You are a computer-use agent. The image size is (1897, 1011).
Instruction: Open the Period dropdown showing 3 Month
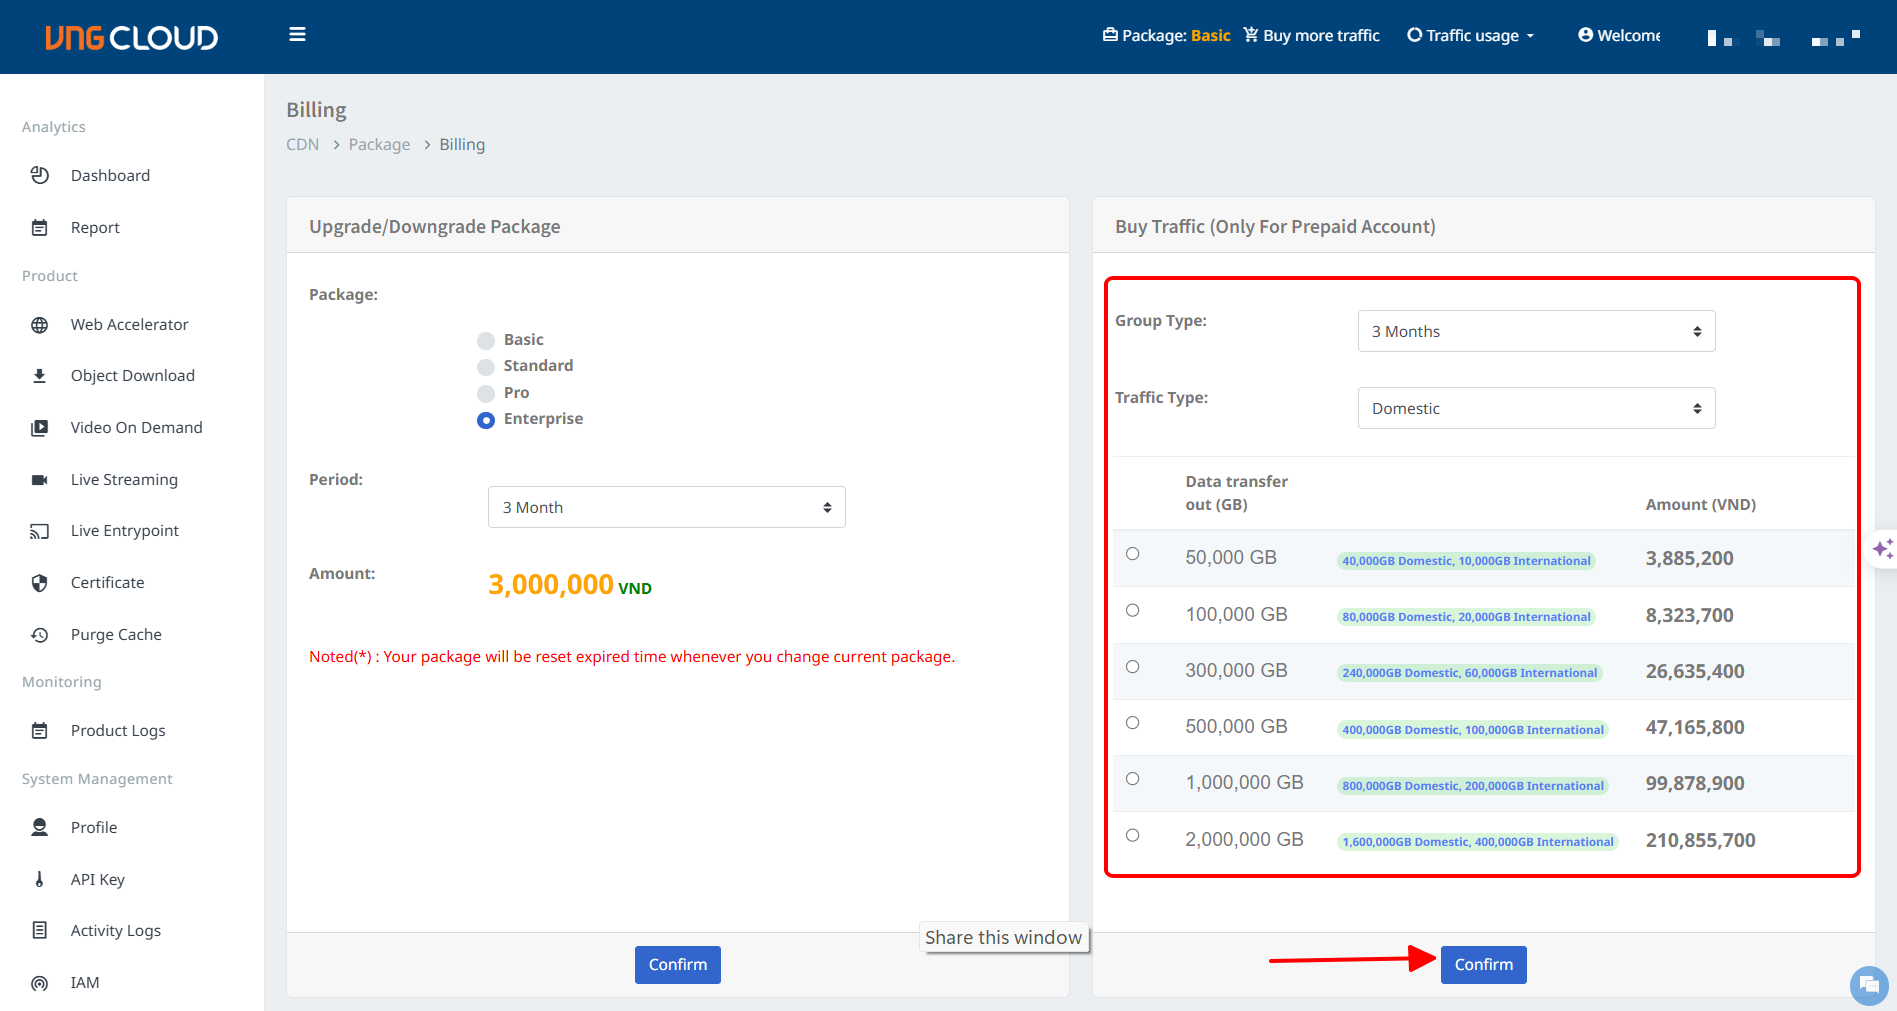(x=666, y=507)
